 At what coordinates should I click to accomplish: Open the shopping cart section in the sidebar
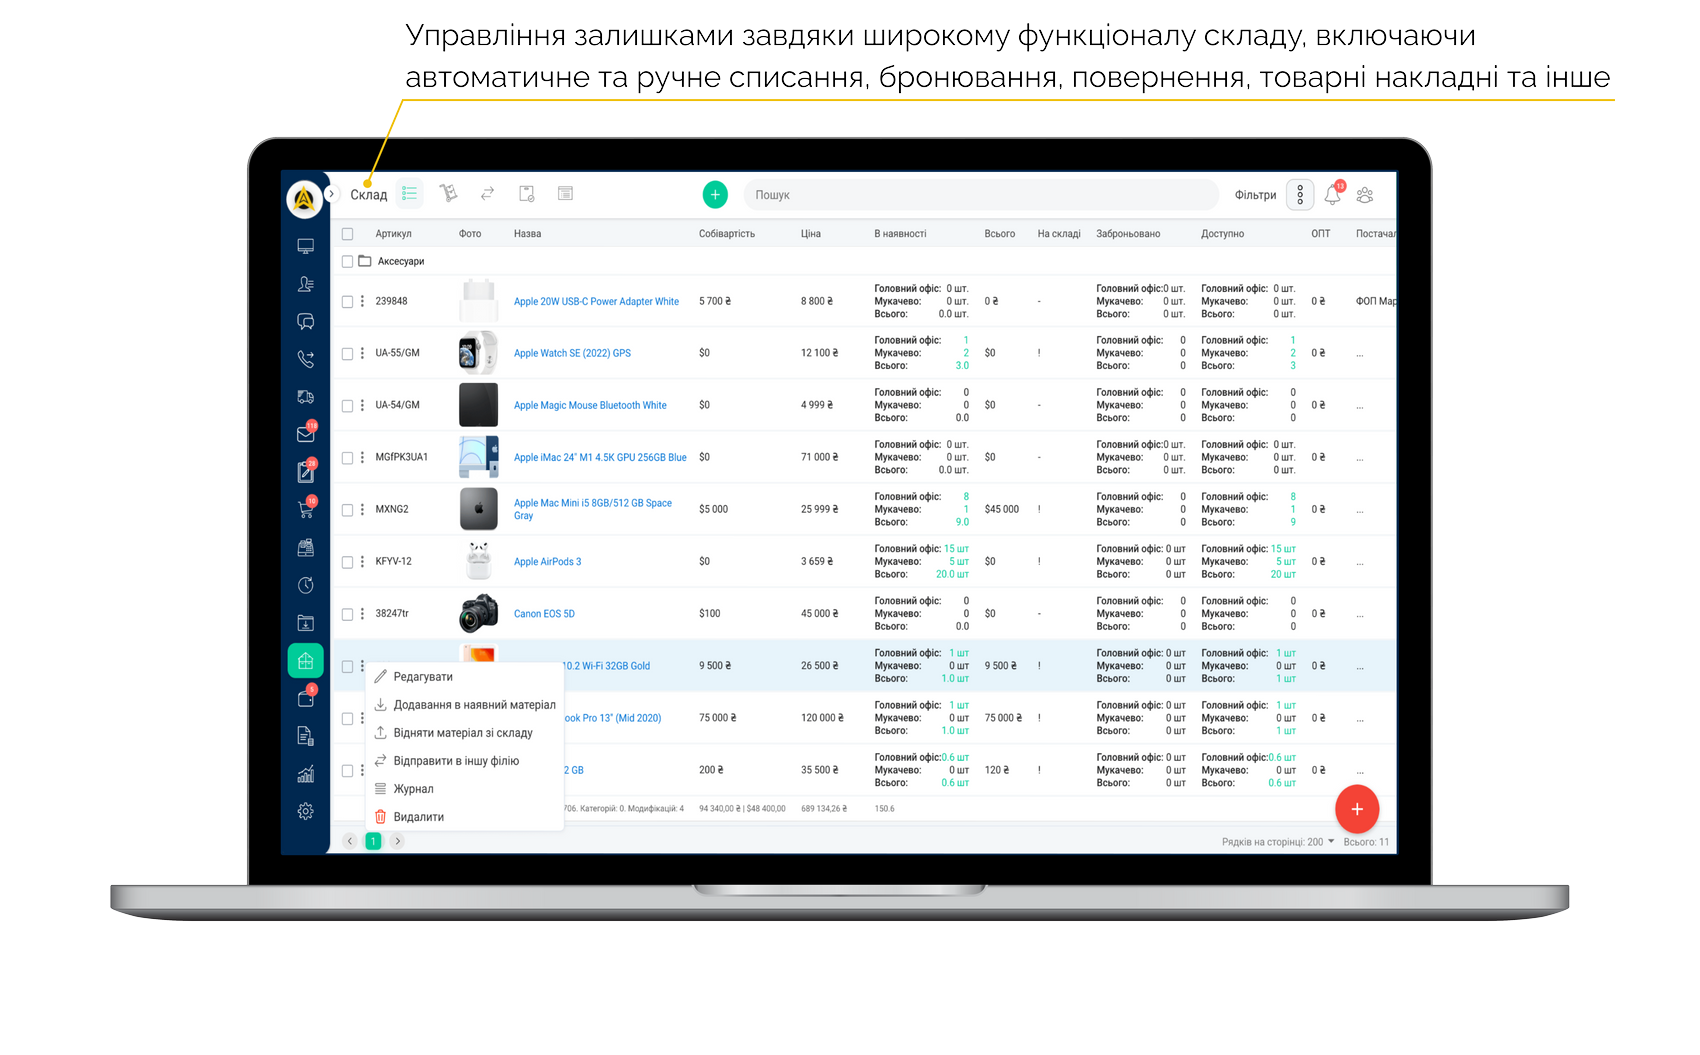tap(306, 508)
